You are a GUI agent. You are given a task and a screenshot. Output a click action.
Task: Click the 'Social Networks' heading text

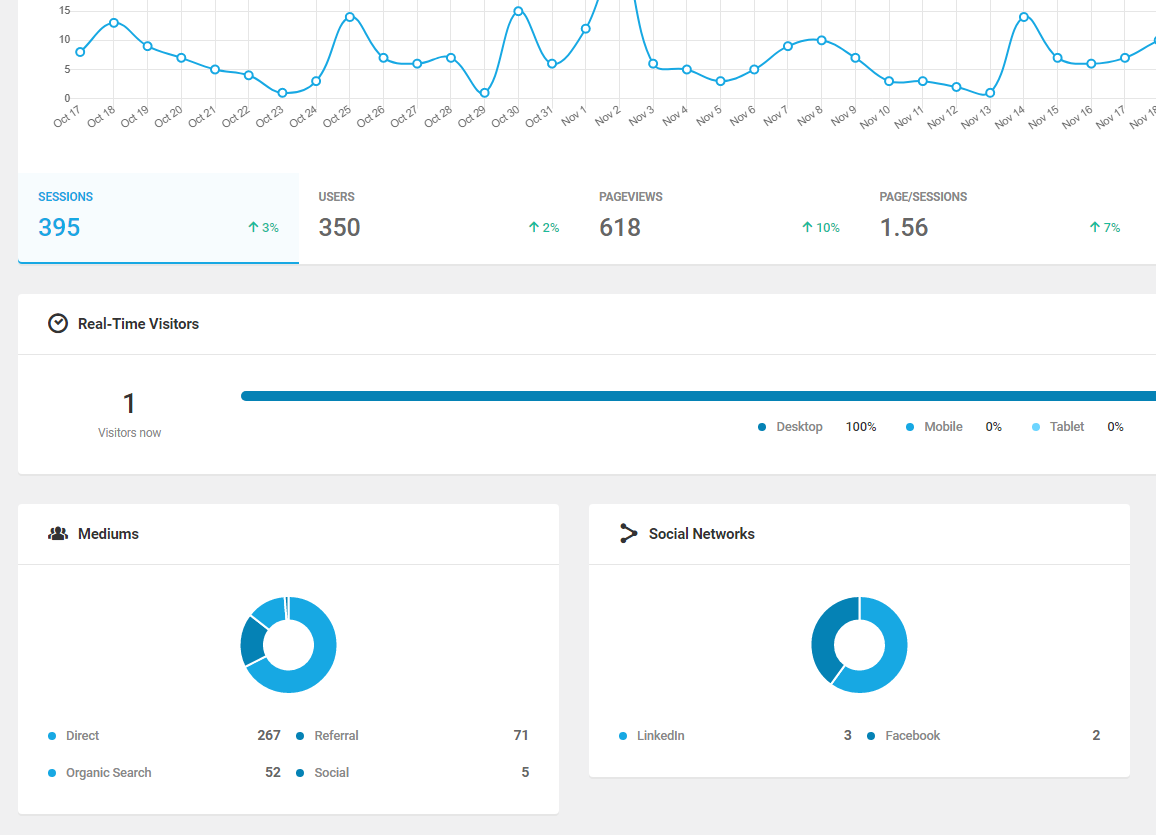(x=702, y=534)
